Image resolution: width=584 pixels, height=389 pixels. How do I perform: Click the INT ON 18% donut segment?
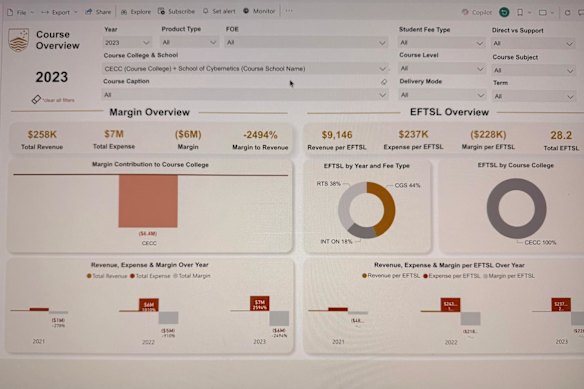(x=362, y=232)
